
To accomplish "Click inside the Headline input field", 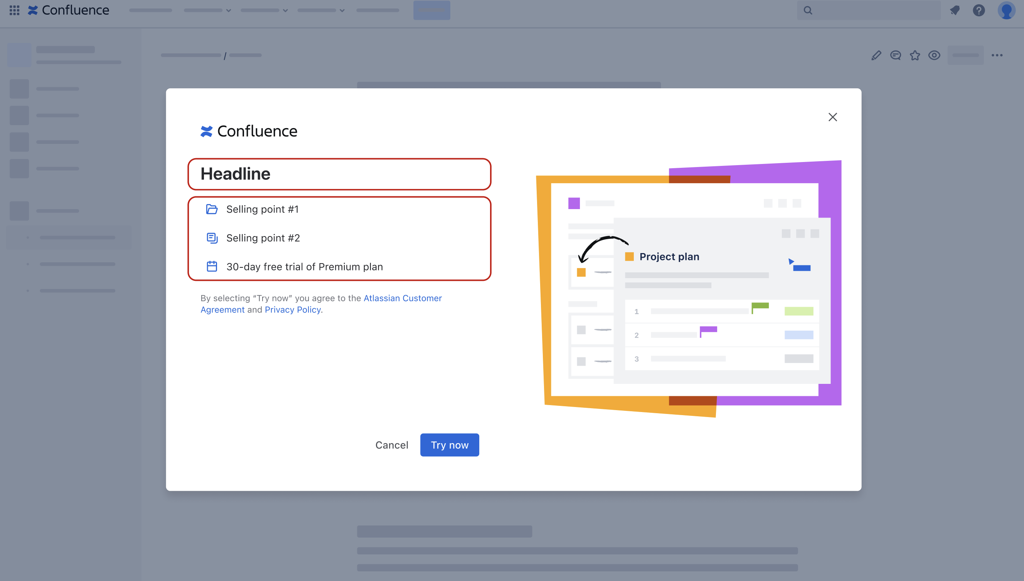I will 339,173.
